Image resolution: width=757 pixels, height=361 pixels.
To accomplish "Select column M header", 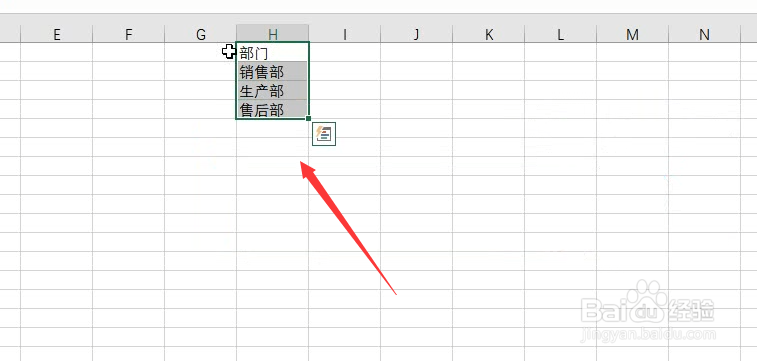I will [632, 34].
